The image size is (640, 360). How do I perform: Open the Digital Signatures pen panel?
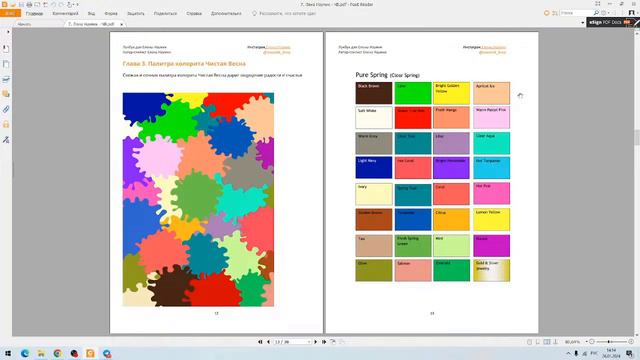point(6,139)
